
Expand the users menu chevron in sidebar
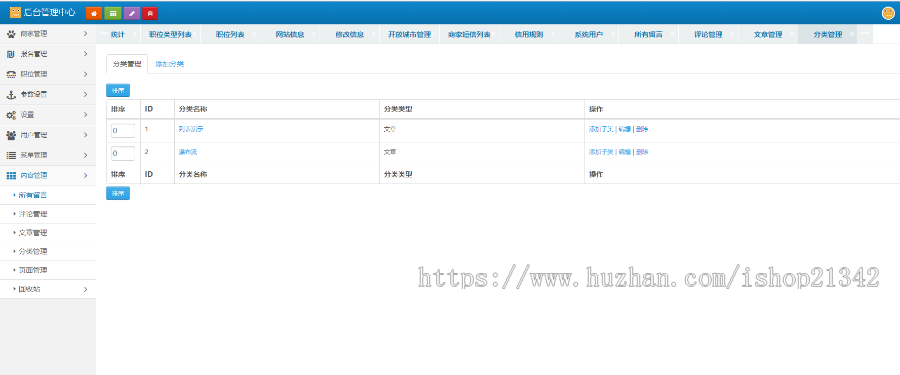pos(85,135)
